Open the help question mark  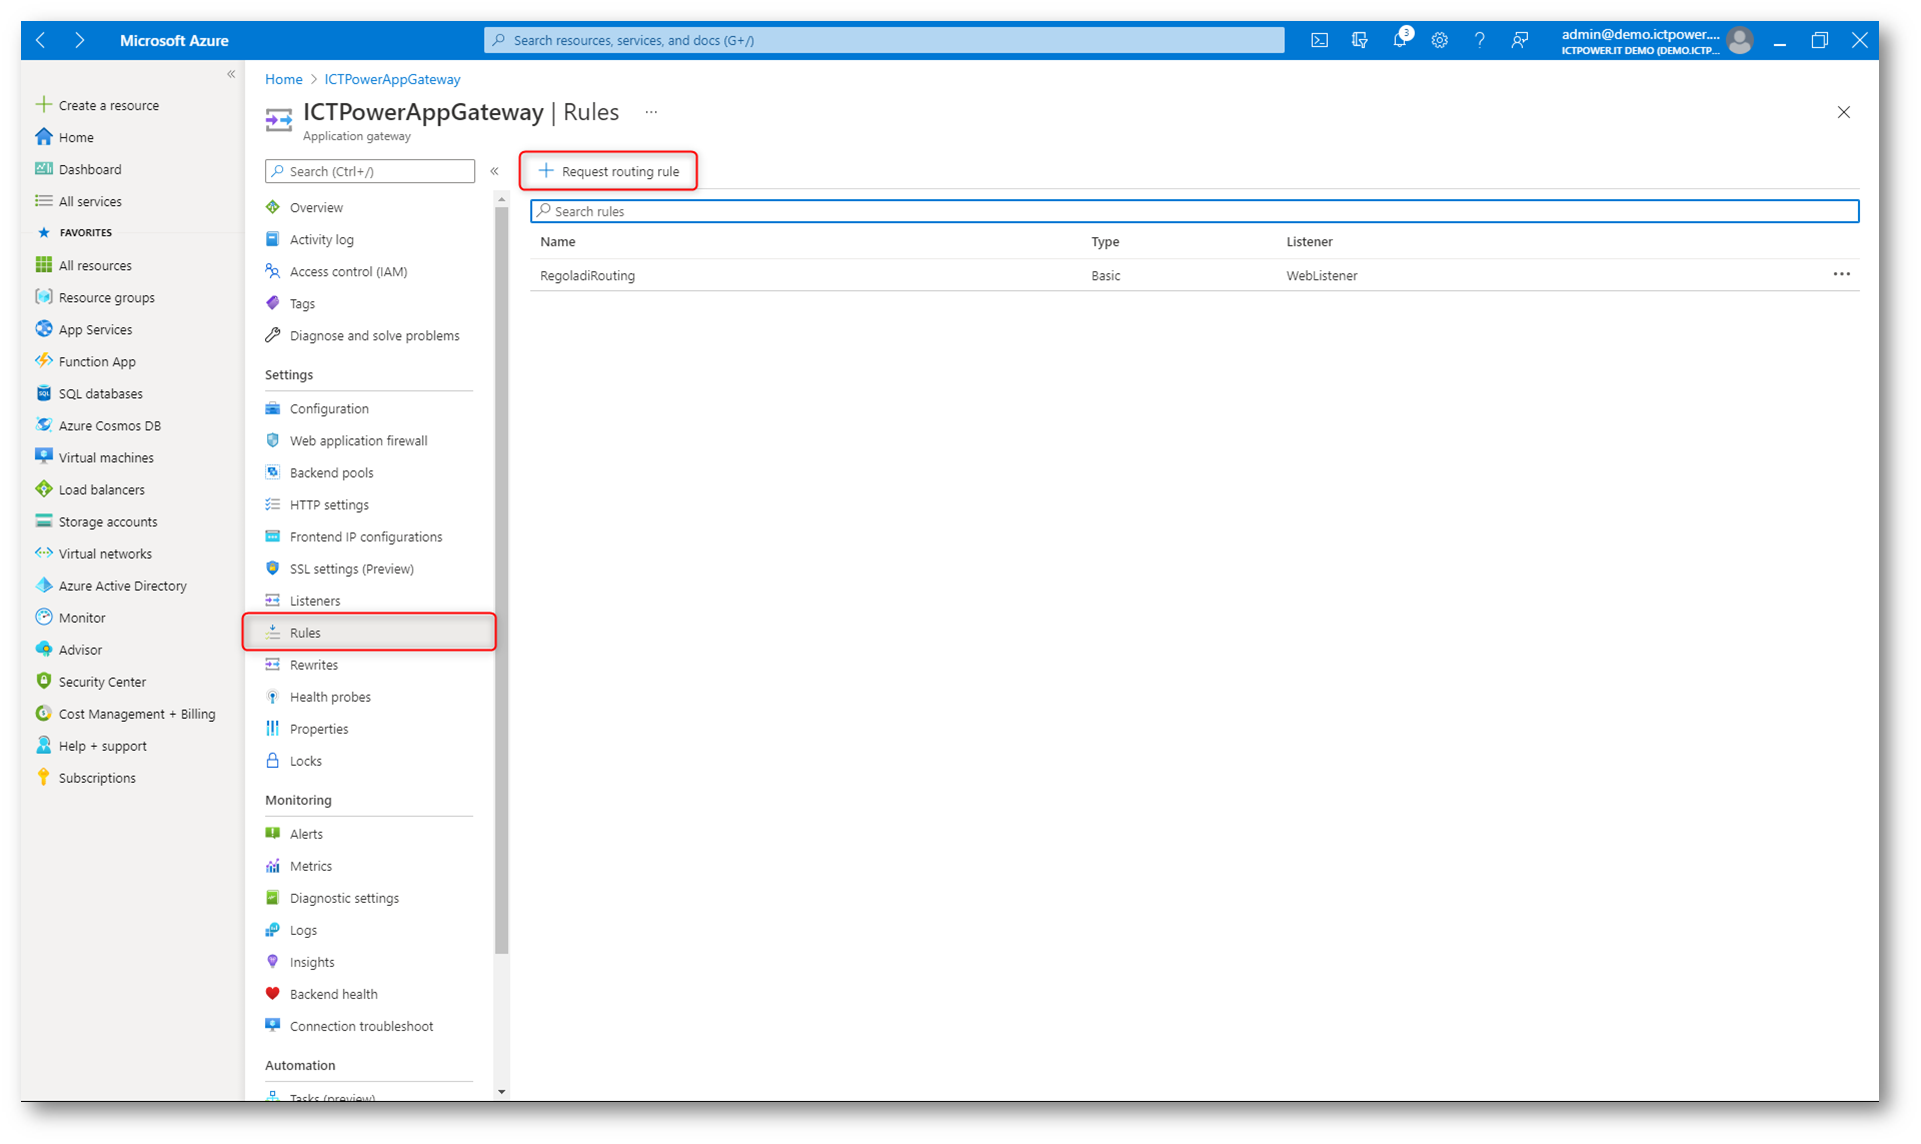click(x=1479, y=40)
